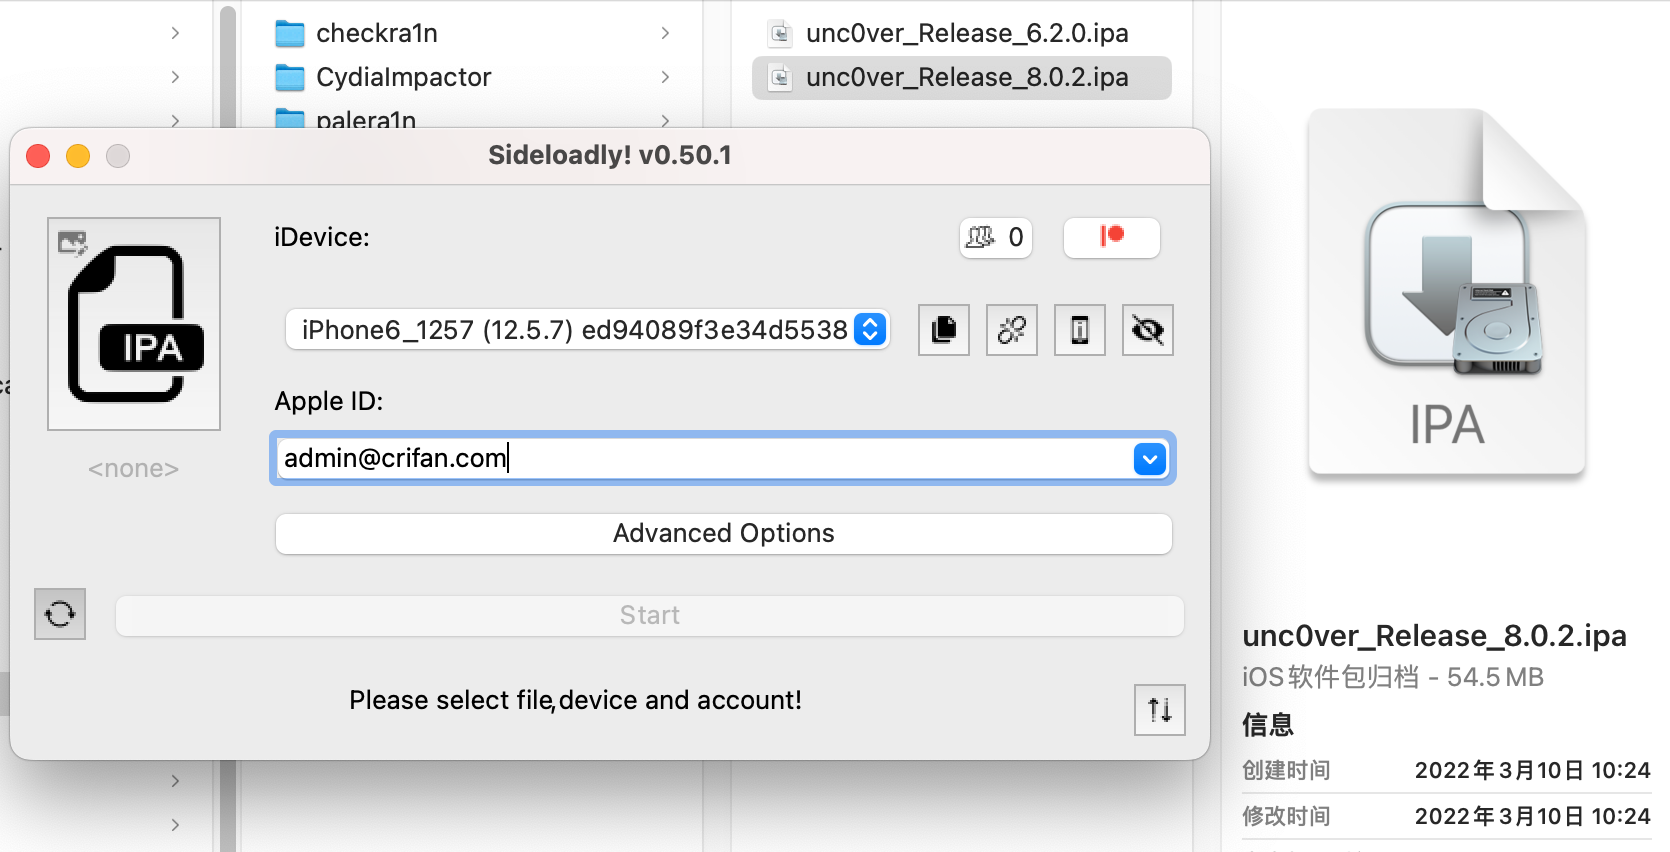Image resolution: width=1670 pixels, height=852 pixels.
Task: Open the app queue counter button
Action: tap(996, 238)
